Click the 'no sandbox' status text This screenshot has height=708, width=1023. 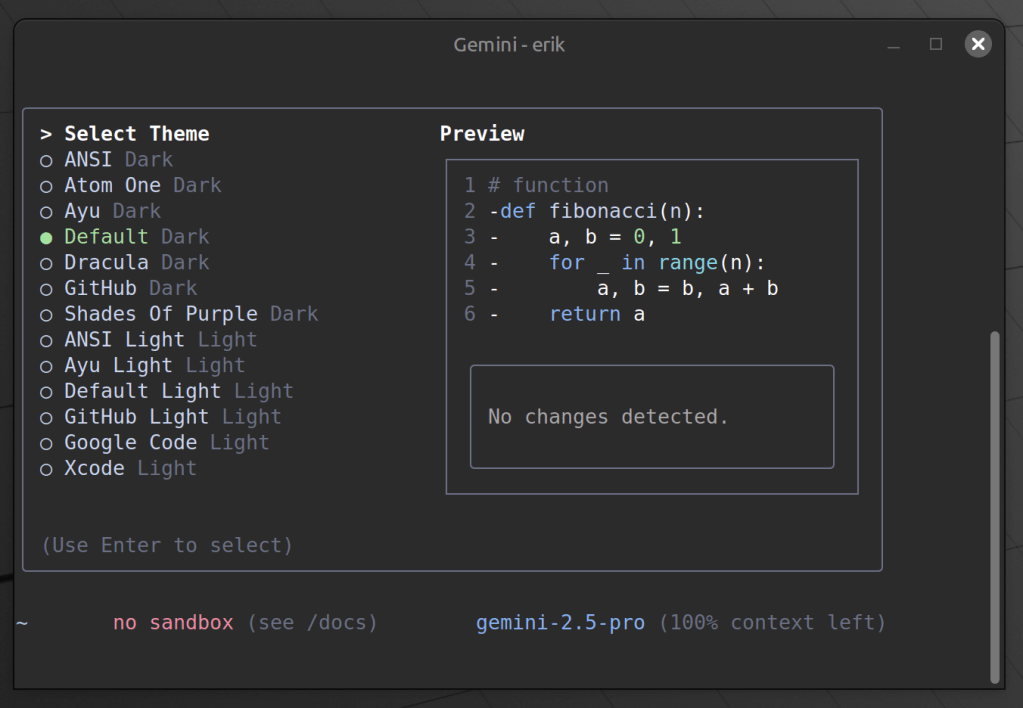pyautogui.click(x=173, y=623)
